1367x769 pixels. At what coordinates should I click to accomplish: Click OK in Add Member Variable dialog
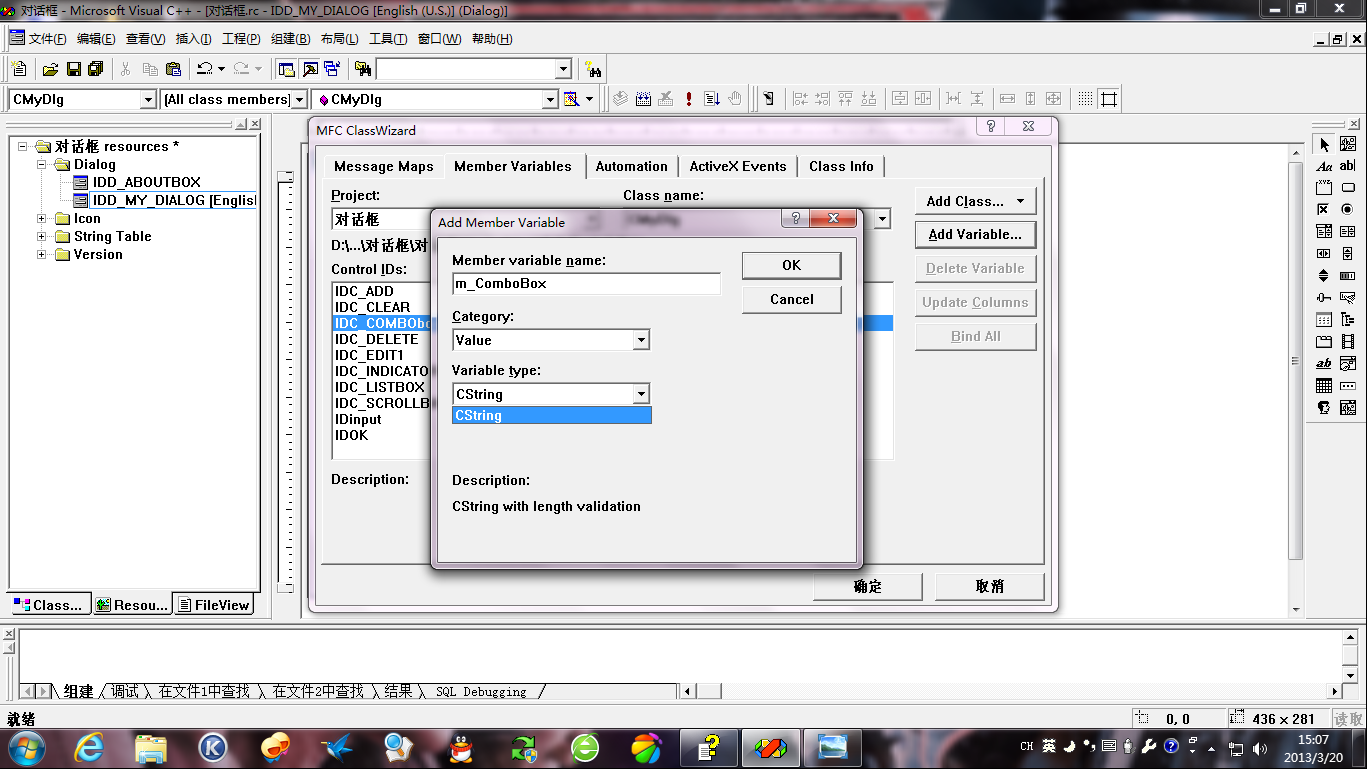coord(791,265)
